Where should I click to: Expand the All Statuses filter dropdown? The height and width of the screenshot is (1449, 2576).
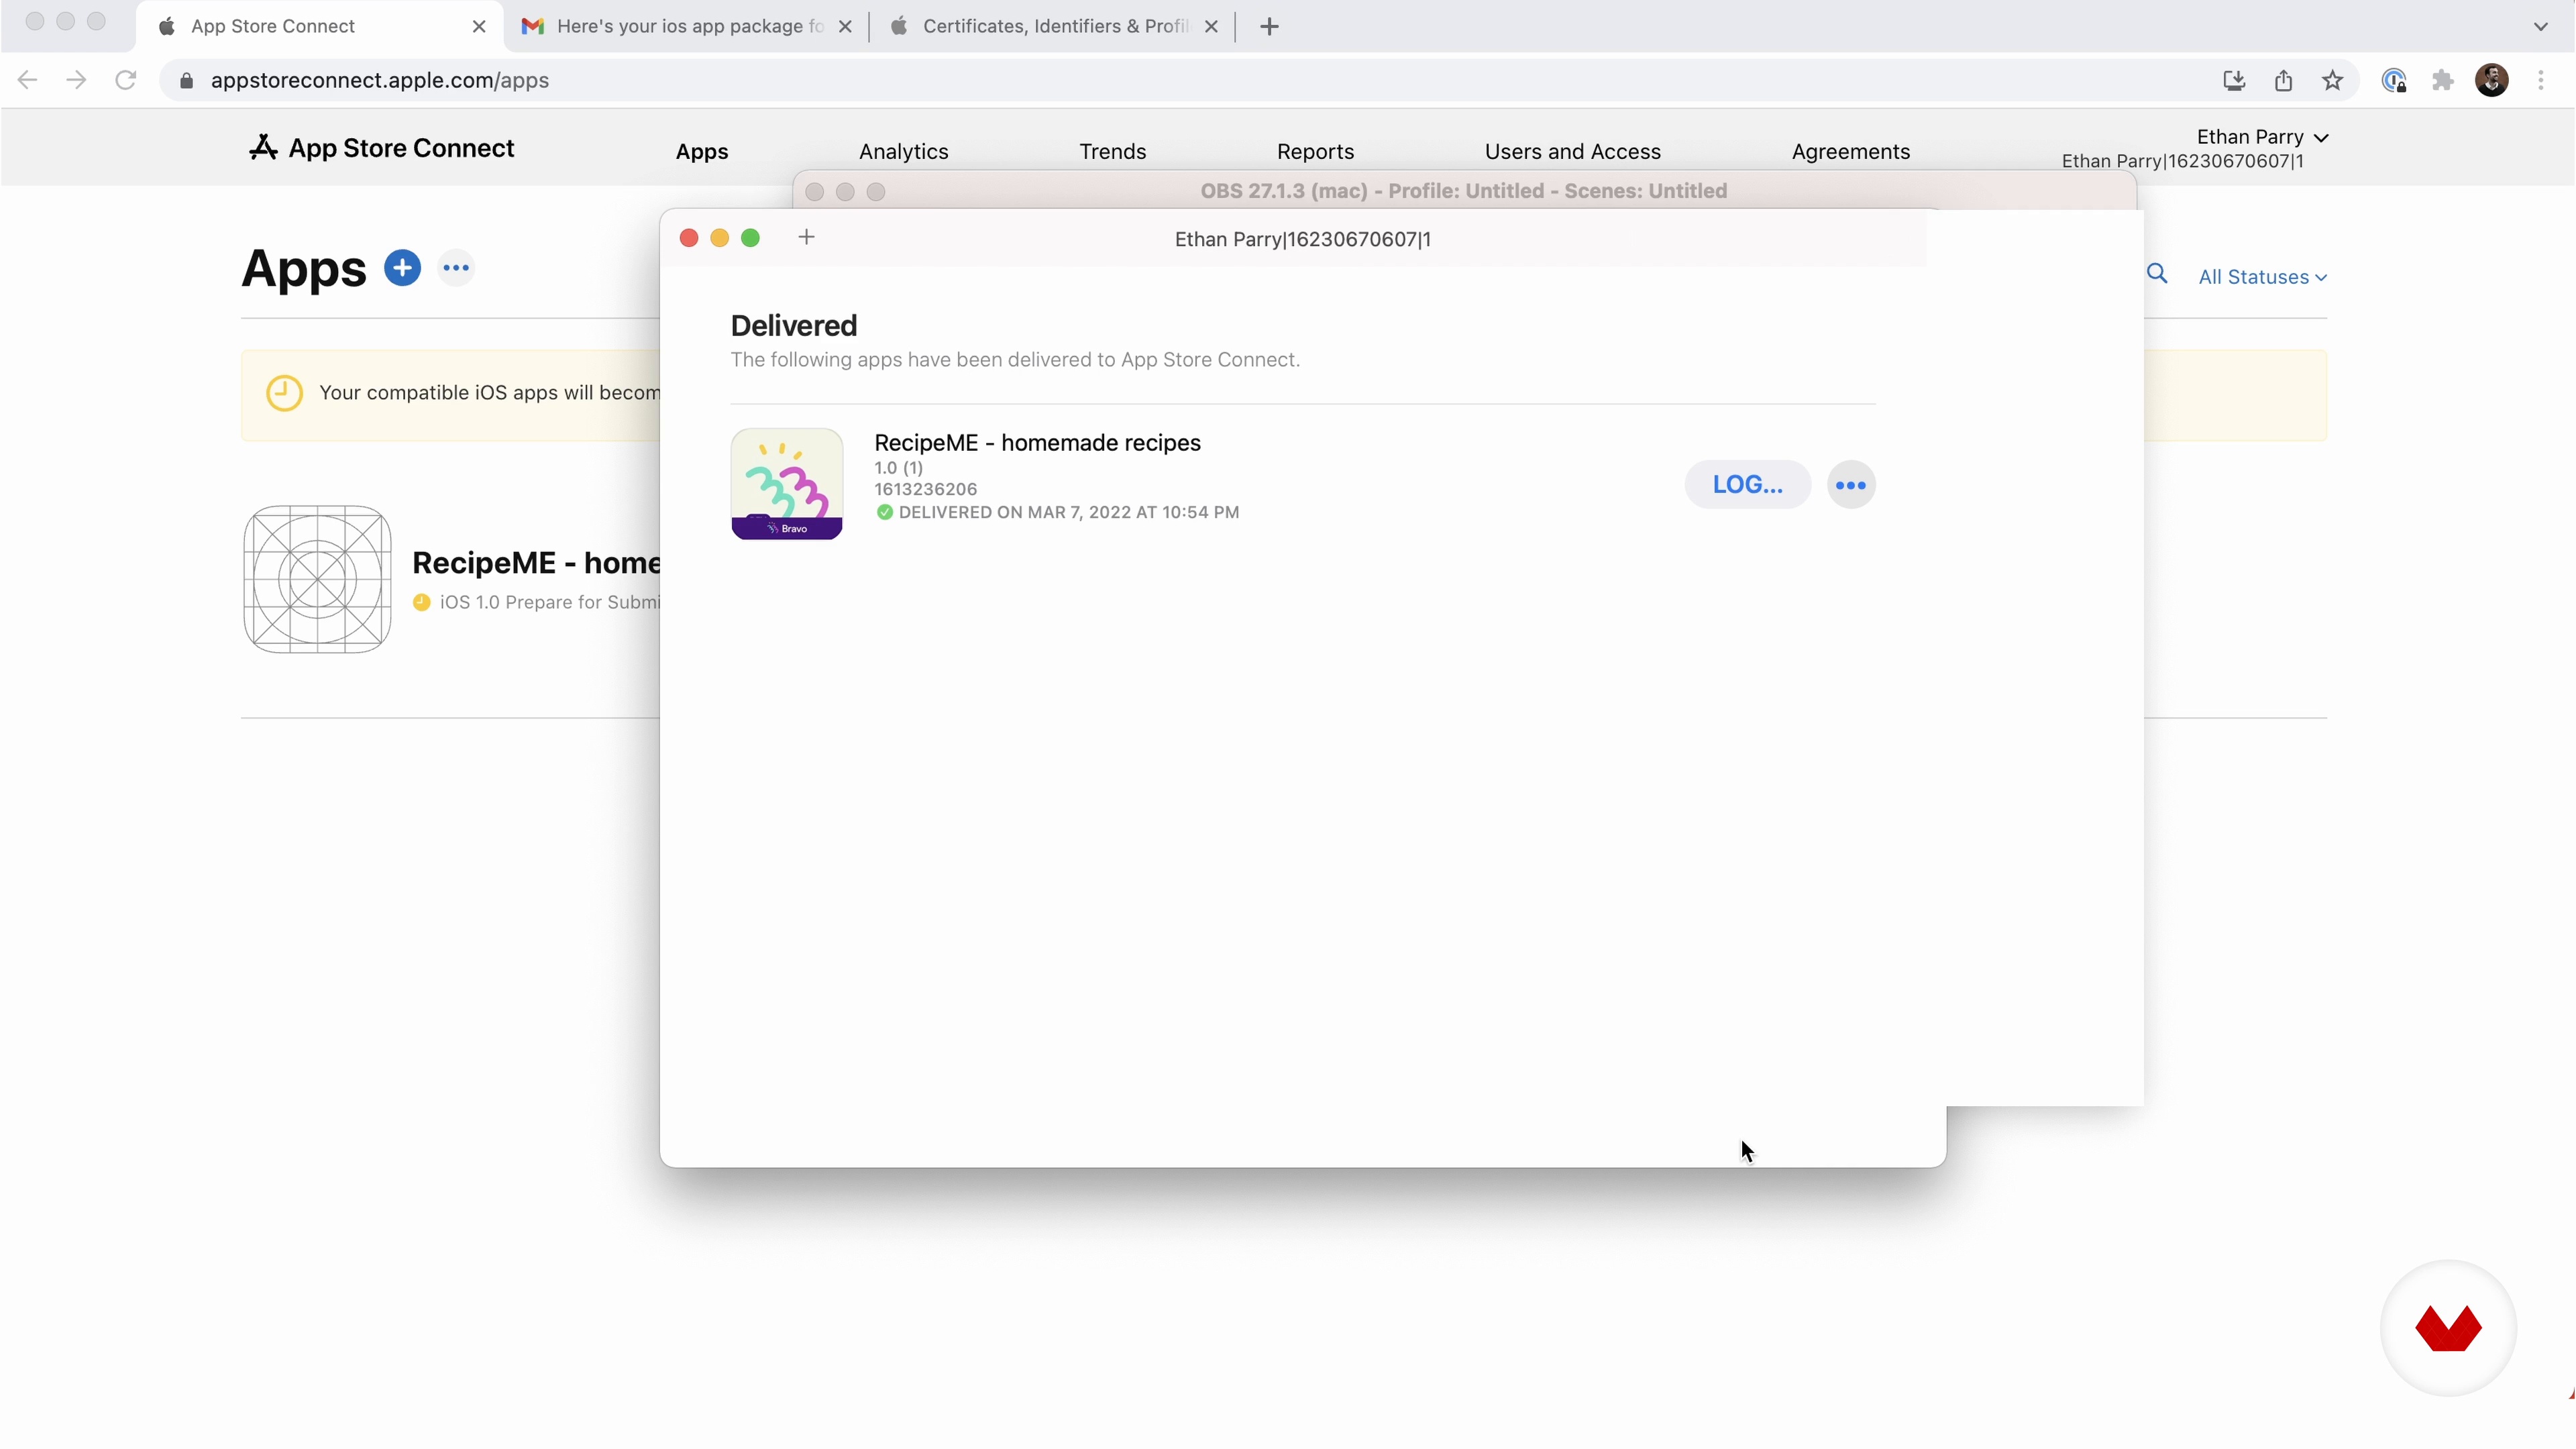[2262, 277]
